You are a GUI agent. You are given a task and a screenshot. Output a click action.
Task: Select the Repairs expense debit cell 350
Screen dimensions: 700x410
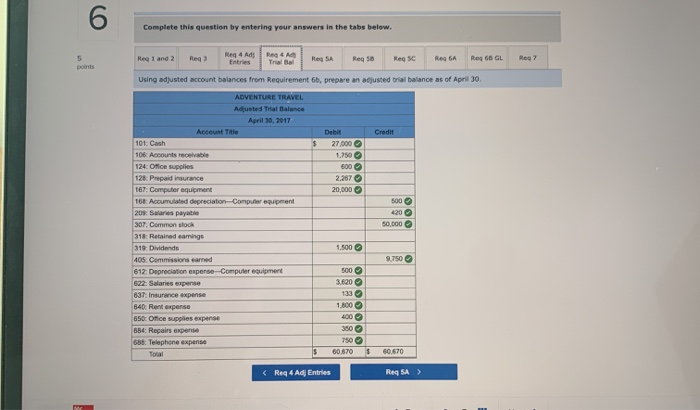point(338,329)
